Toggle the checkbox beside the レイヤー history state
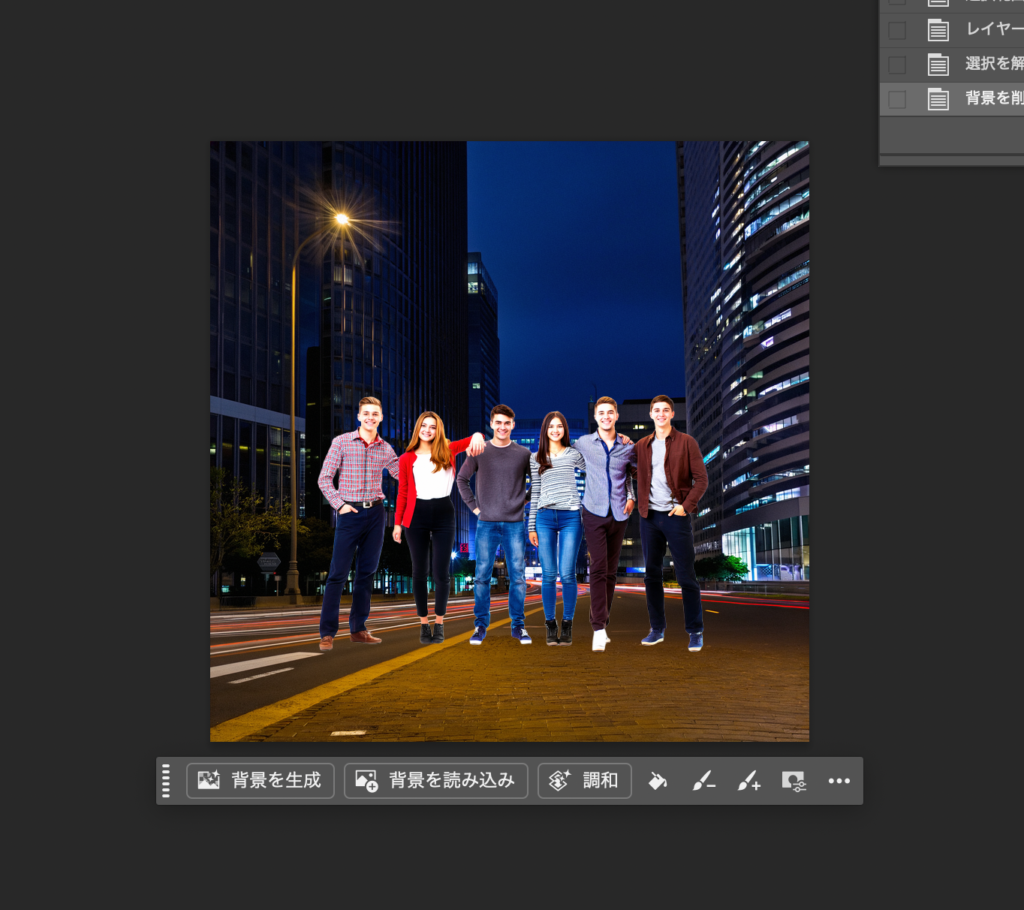The image size is (1024, 910). pyautogui.click(x=897, y=30)
